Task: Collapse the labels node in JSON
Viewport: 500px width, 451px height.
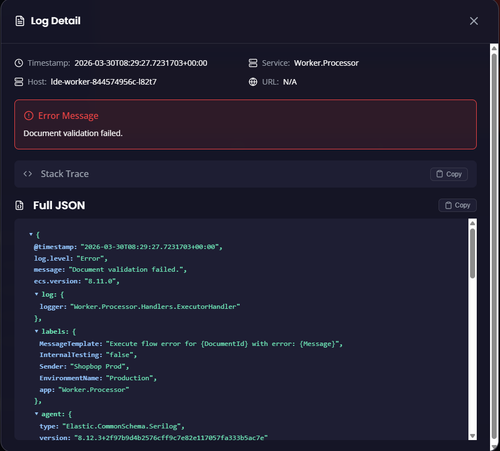Action: click(36, 331)
